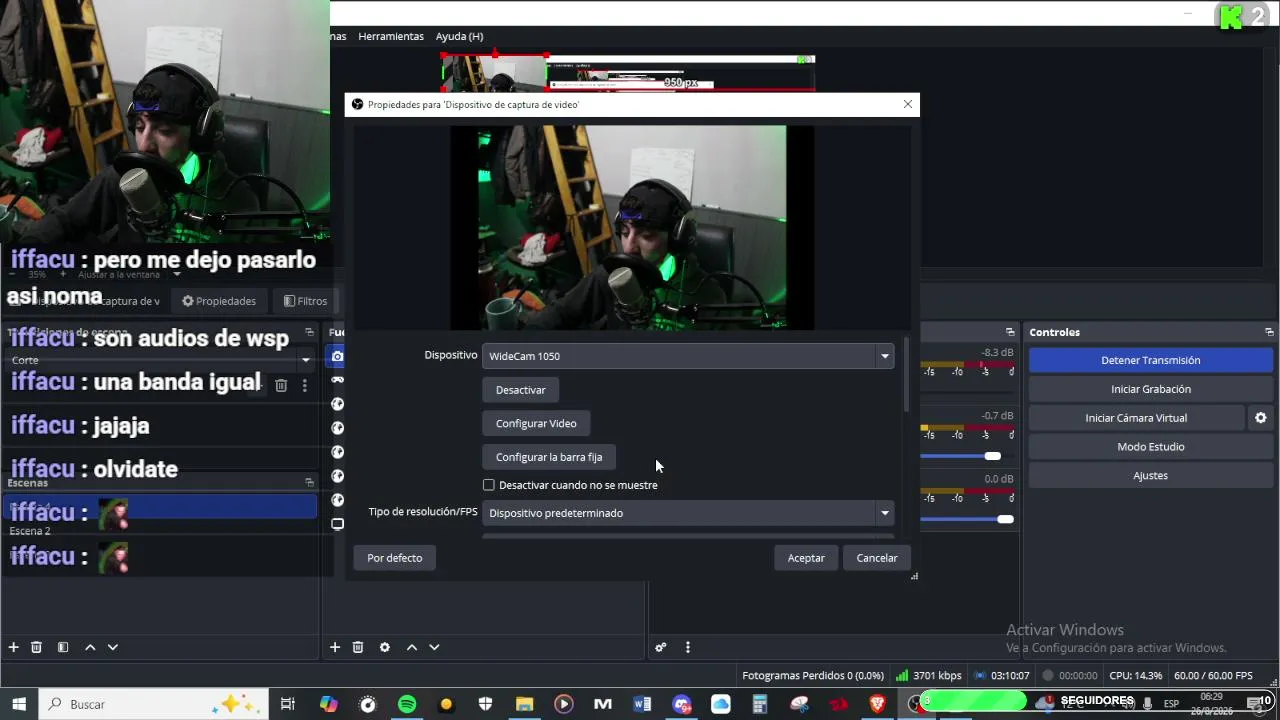Open source properties gear in sources toolbar

385,647
